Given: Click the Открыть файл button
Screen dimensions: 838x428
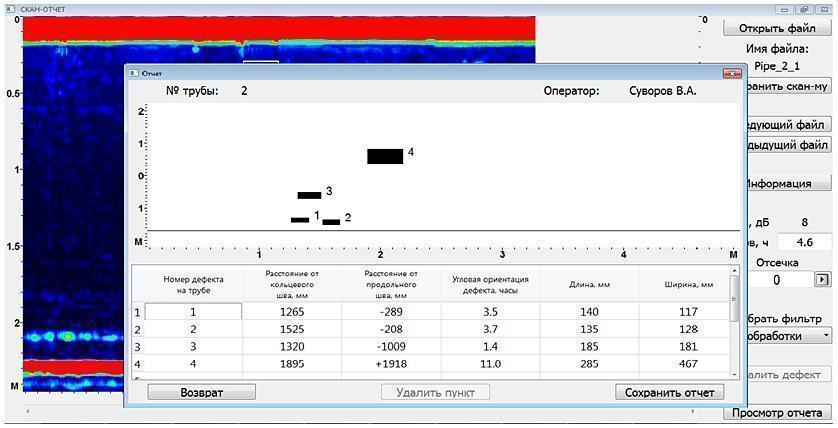Looking at the screenshot, I should (x=776, y=28).
